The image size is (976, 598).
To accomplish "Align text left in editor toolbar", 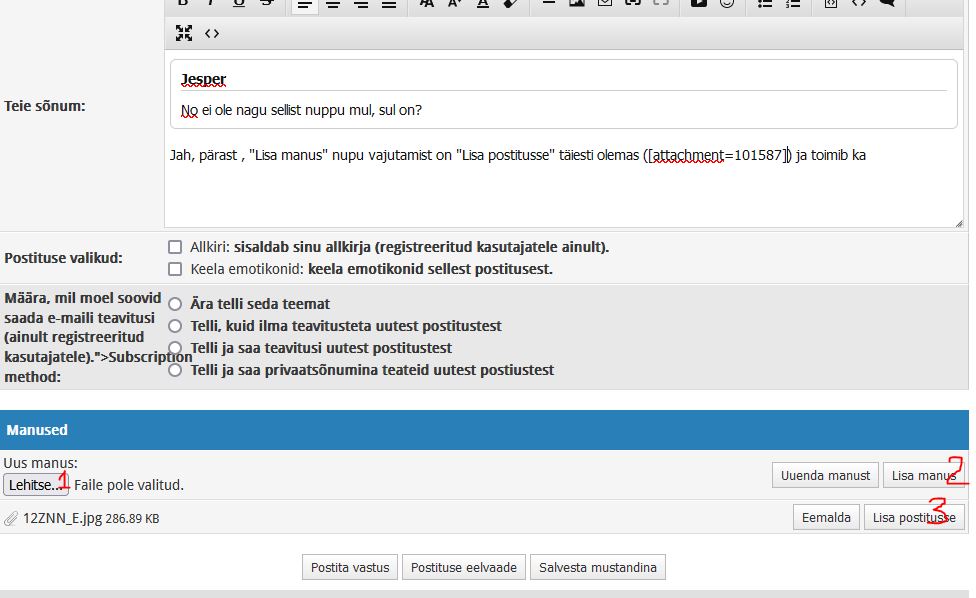I will click(305, 5).
